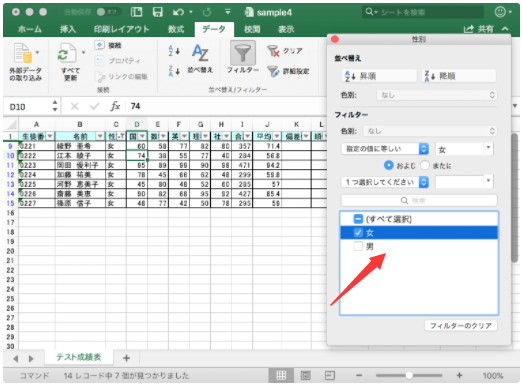Click the fx insert function icon
522x386 pixels.
point(115,106)
